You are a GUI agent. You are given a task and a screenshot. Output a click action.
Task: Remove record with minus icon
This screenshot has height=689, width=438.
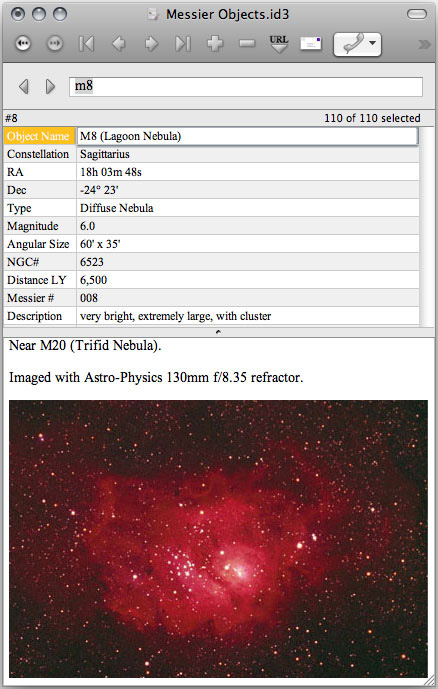pyautogui.click(x=247, y=44)
